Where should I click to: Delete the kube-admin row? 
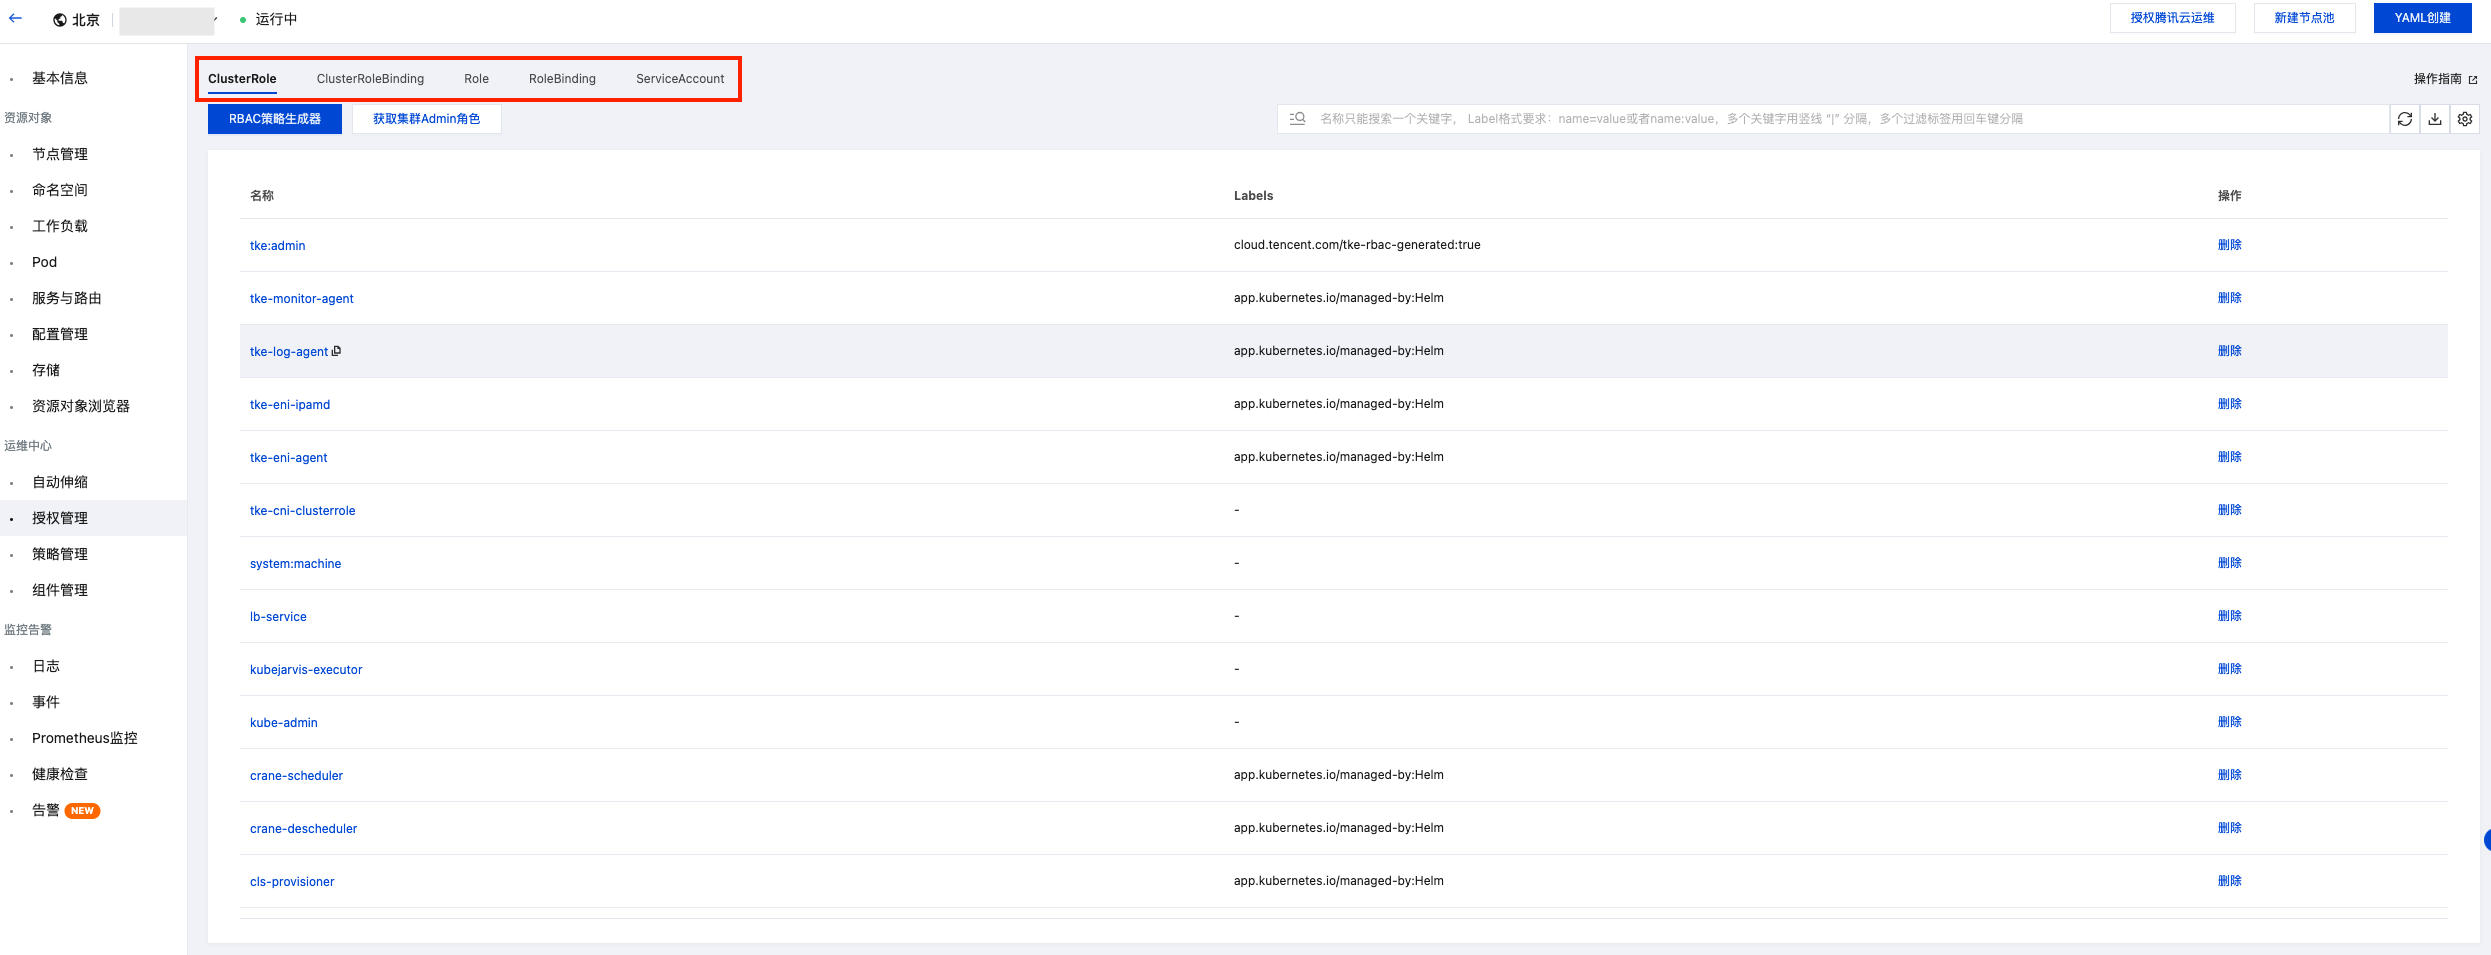point(2229,722)
